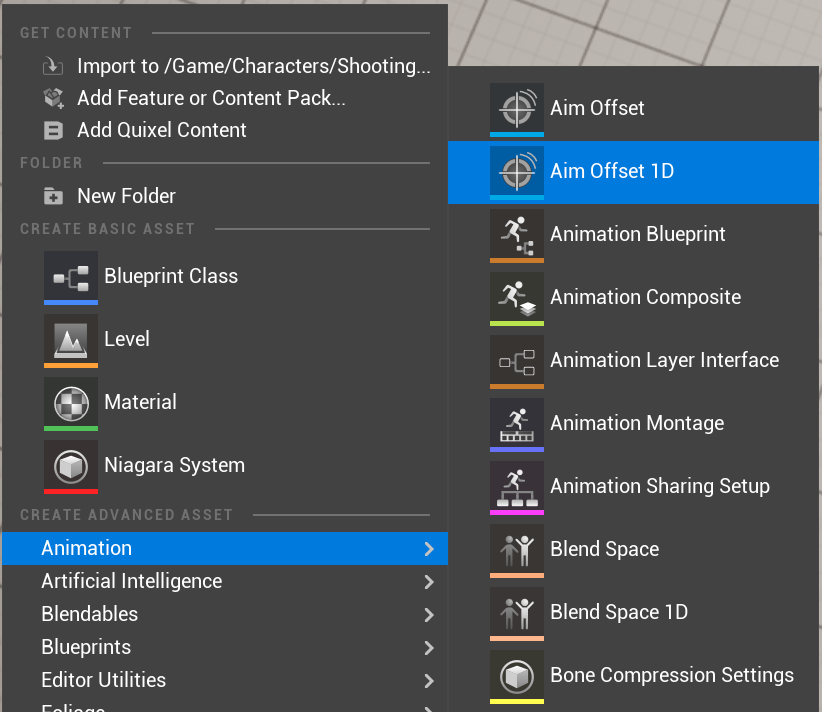Create a New Folder
This screenshot has height=712, width=822.
click(126, 196)
